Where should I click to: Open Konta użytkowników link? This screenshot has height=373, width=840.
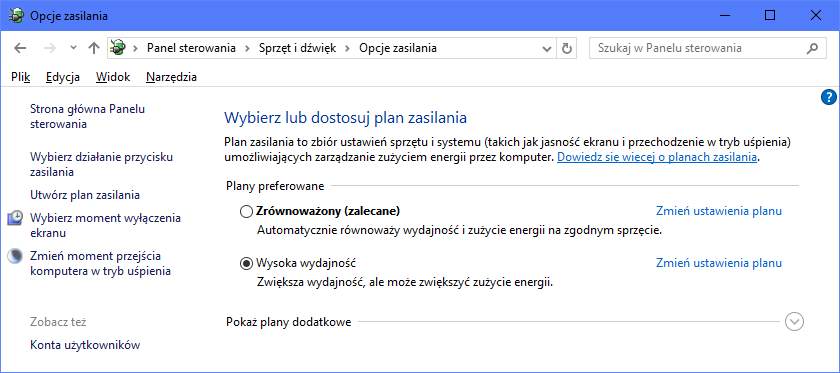click(x=85, y=345)
